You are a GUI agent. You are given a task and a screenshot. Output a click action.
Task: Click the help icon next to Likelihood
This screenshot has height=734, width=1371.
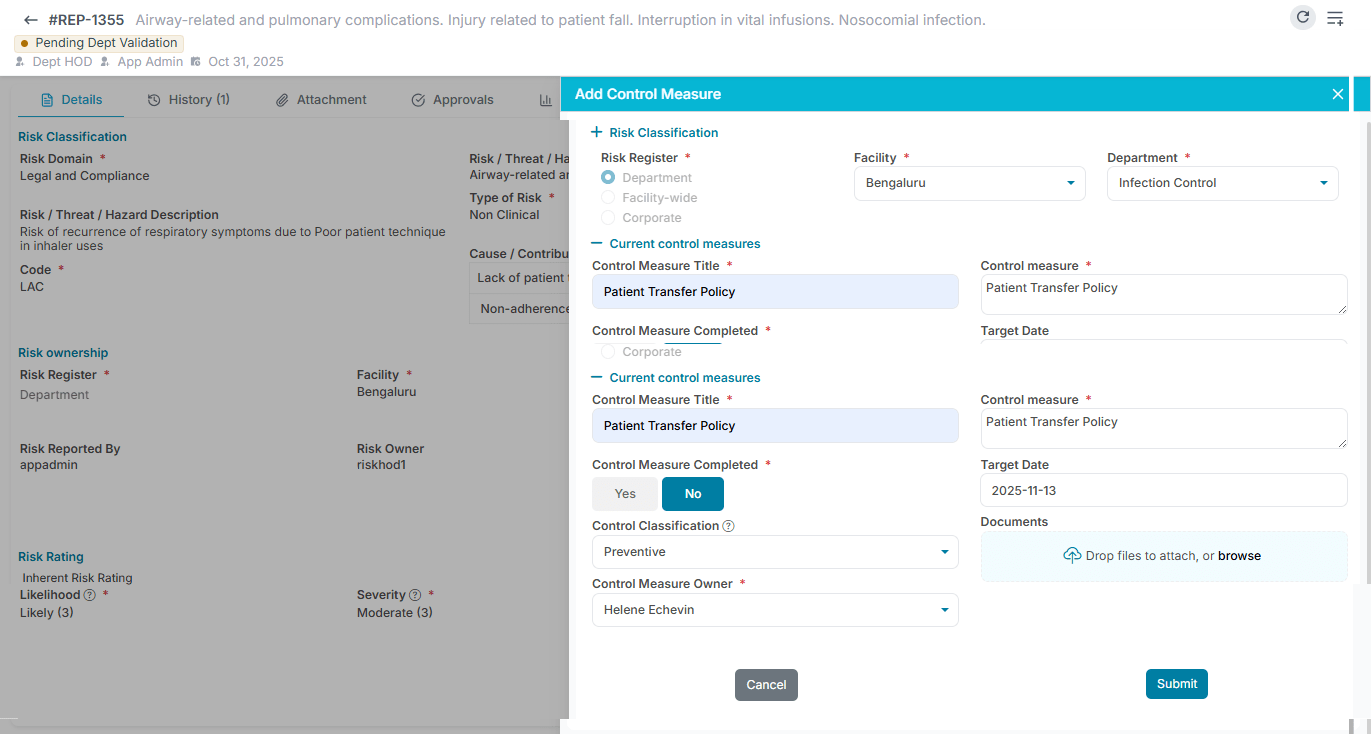coord(89,594)
